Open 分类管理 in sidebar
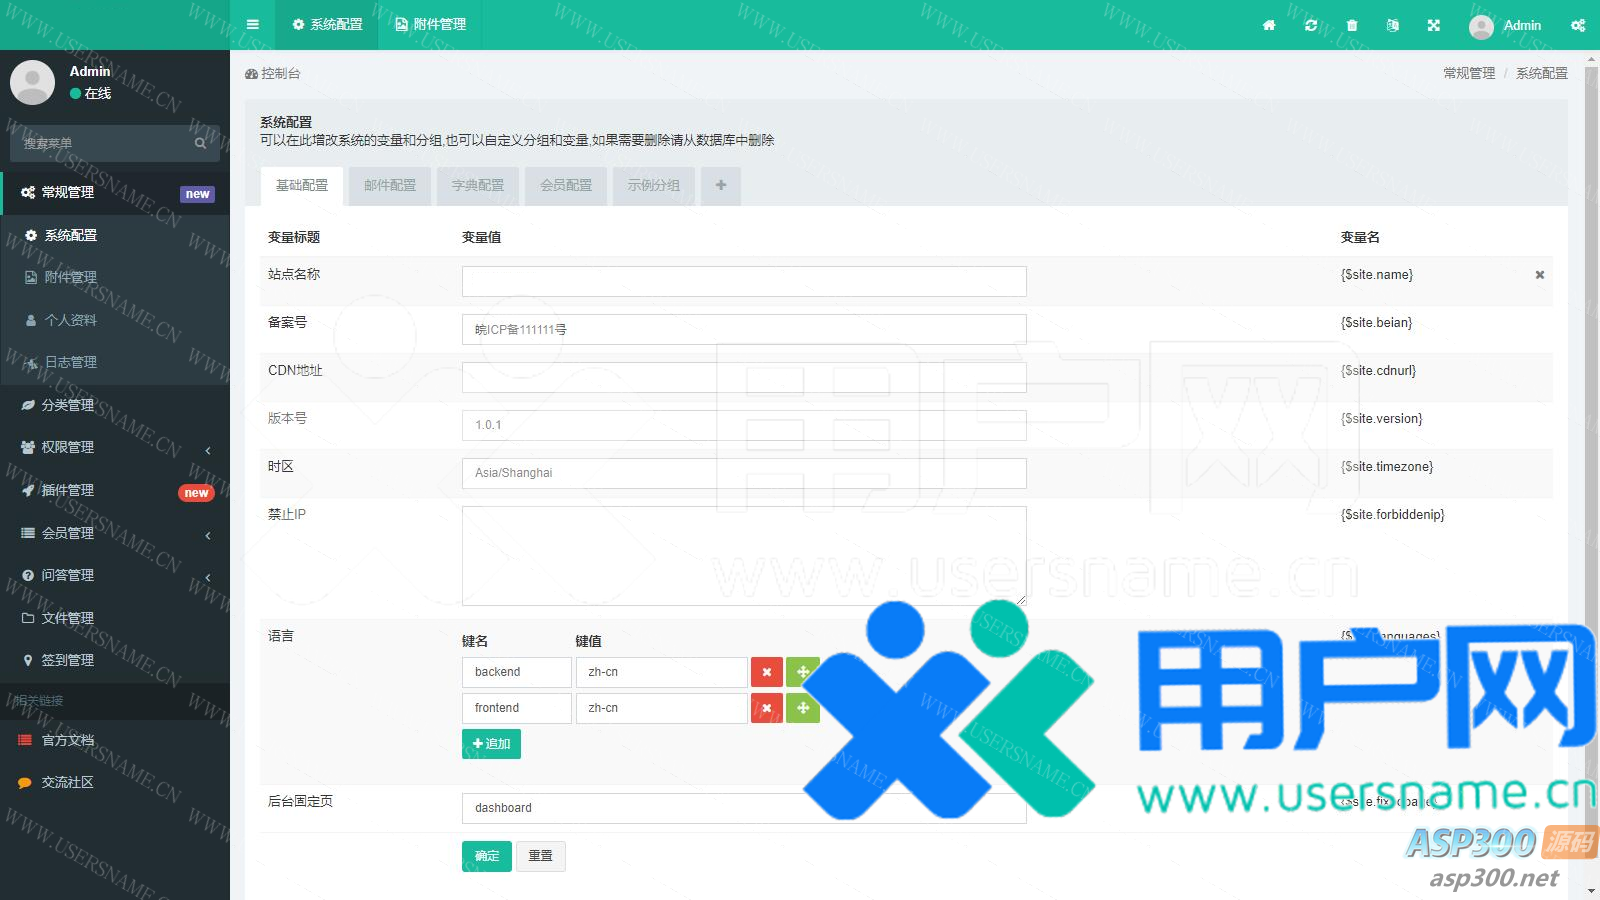This screenshot has height=900, width=1600. [x=115, y=405]
